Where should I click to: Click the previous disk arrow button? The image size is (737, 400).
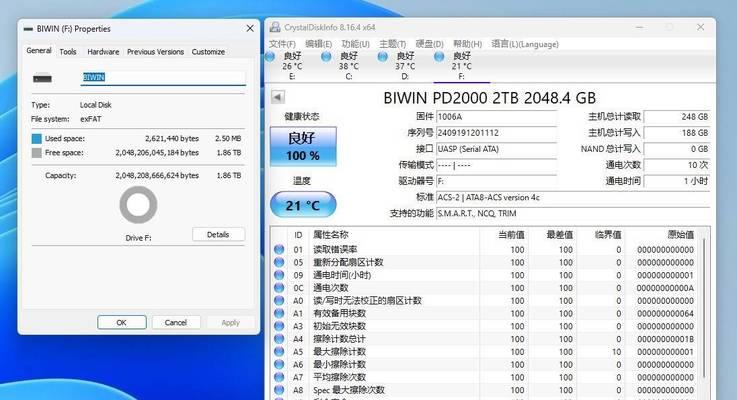pos(278,97)
